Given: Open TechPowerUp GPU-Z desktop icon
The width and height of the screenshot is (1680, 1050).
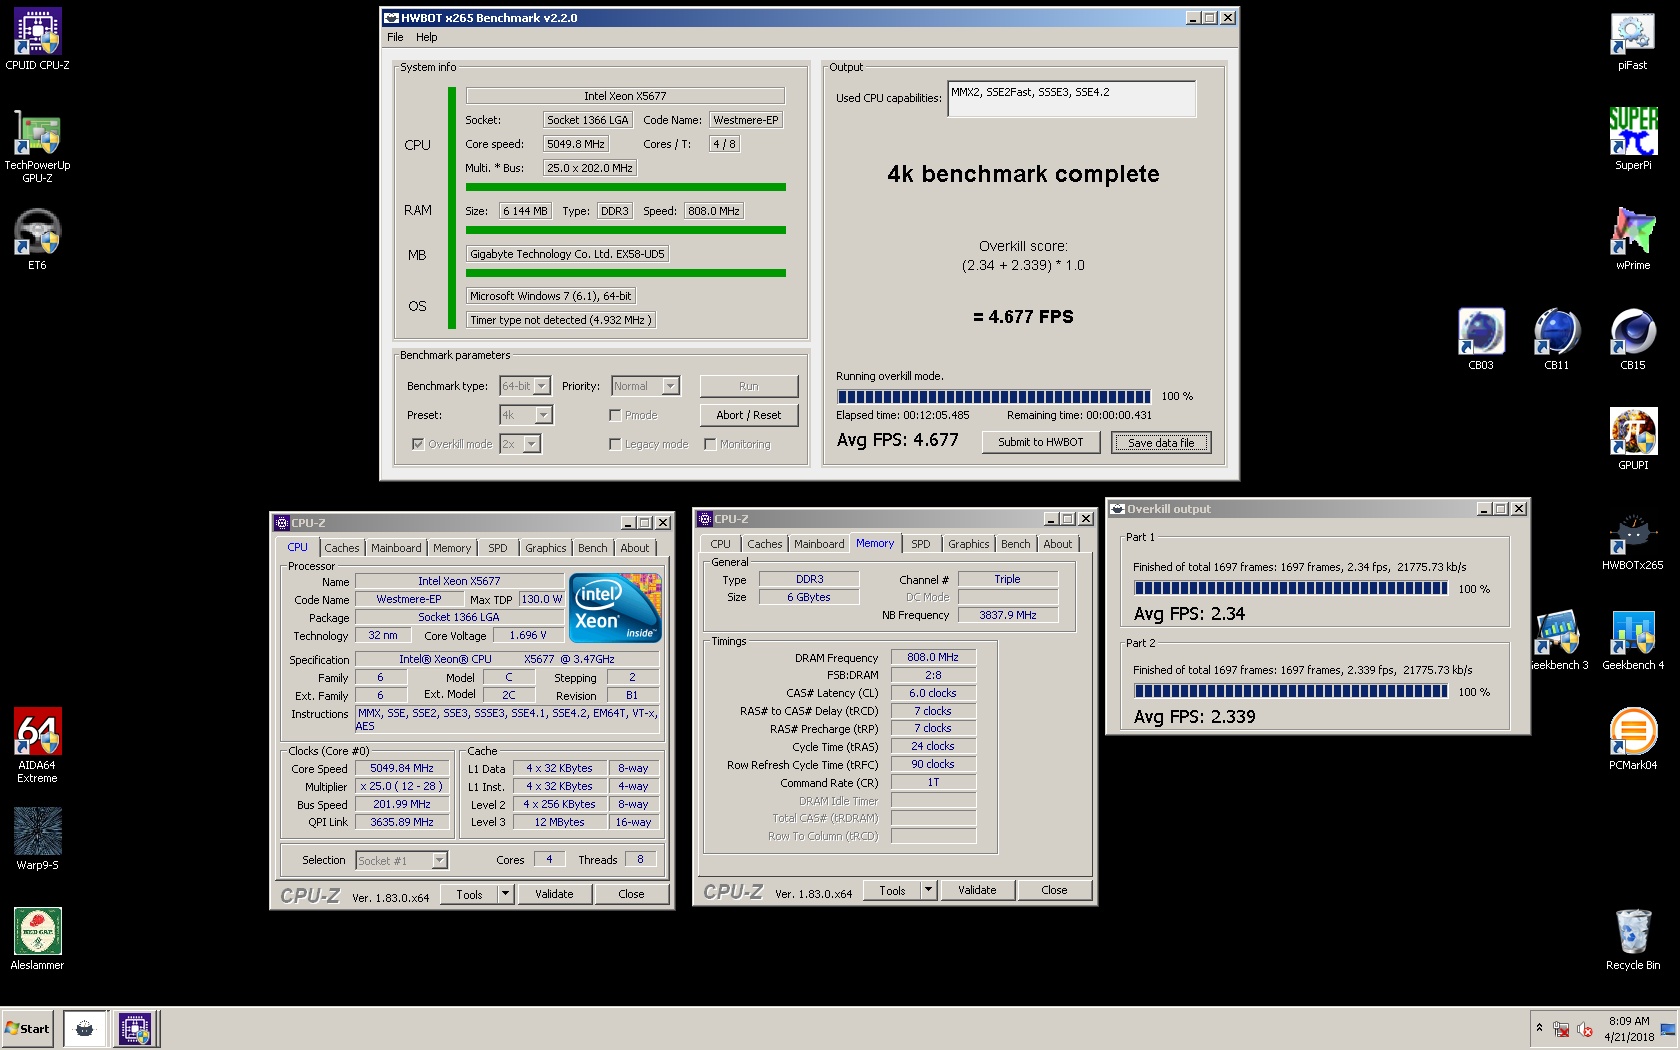Looking at the screenshot, I should [x=37, y=146].
